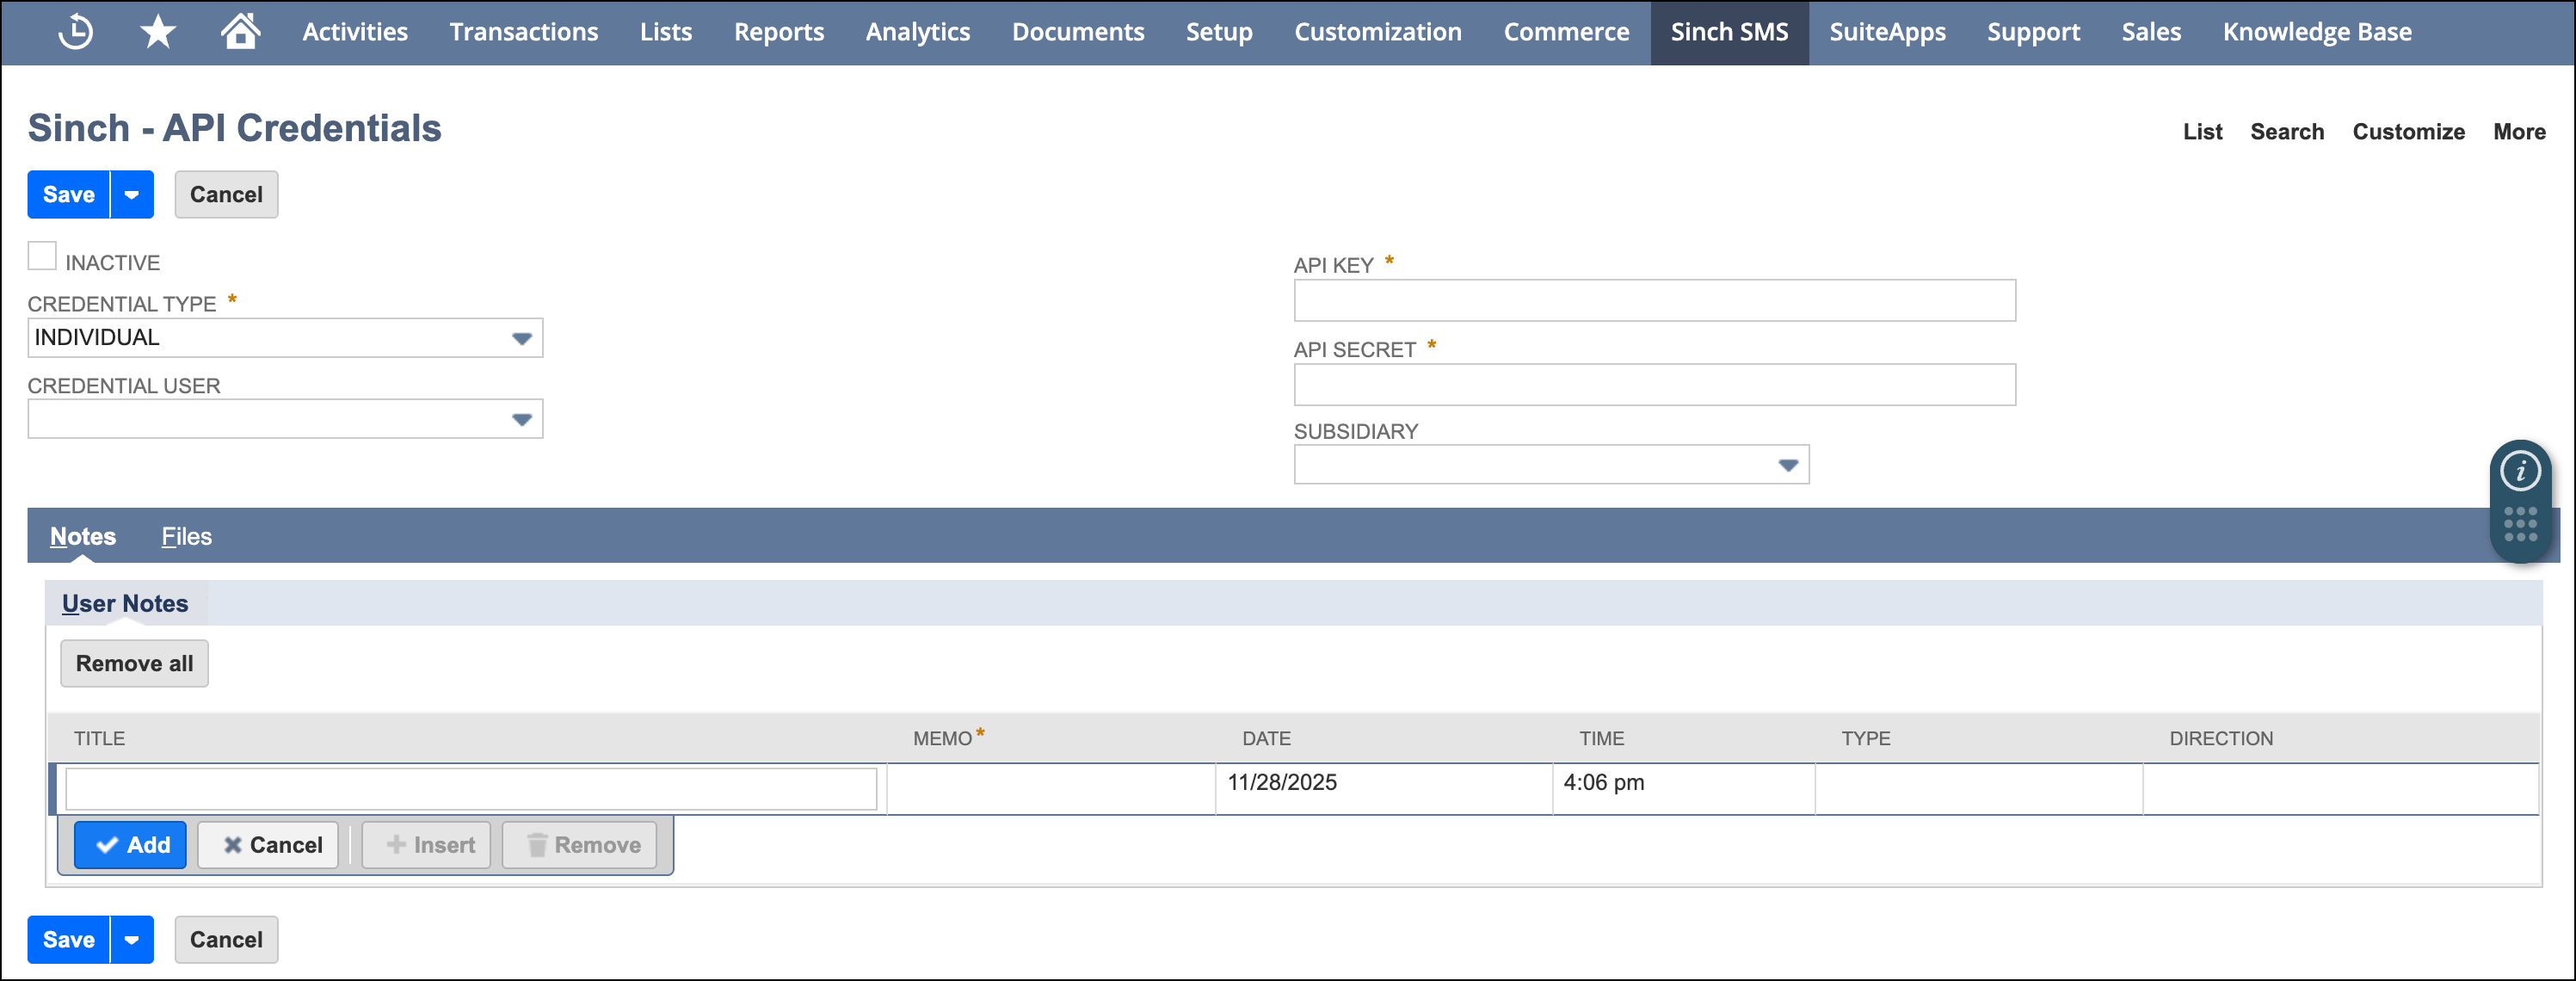This screenshot has width=2576, height=981.
Task: Click the info icon on the Sinch widget
Action: [x=2522, y=471]
